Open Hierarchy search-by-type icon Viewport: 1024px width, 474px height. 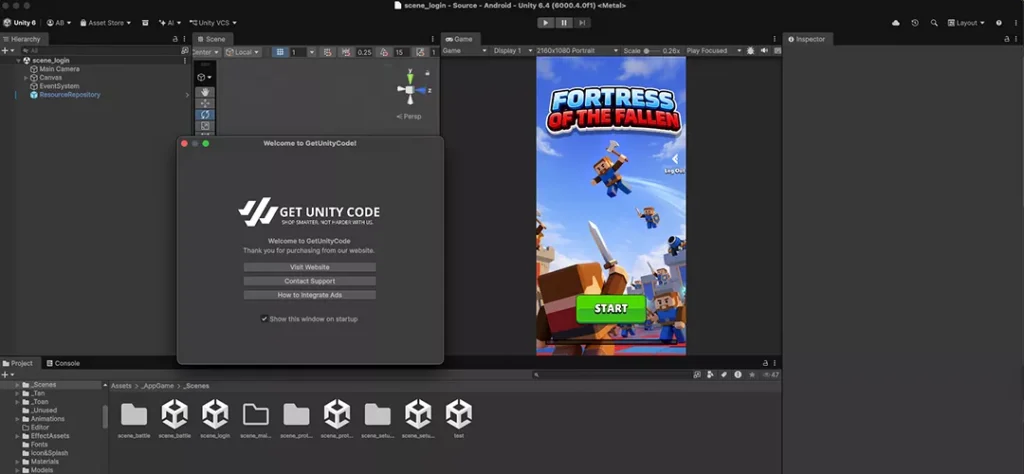click(x=185, y=50)
